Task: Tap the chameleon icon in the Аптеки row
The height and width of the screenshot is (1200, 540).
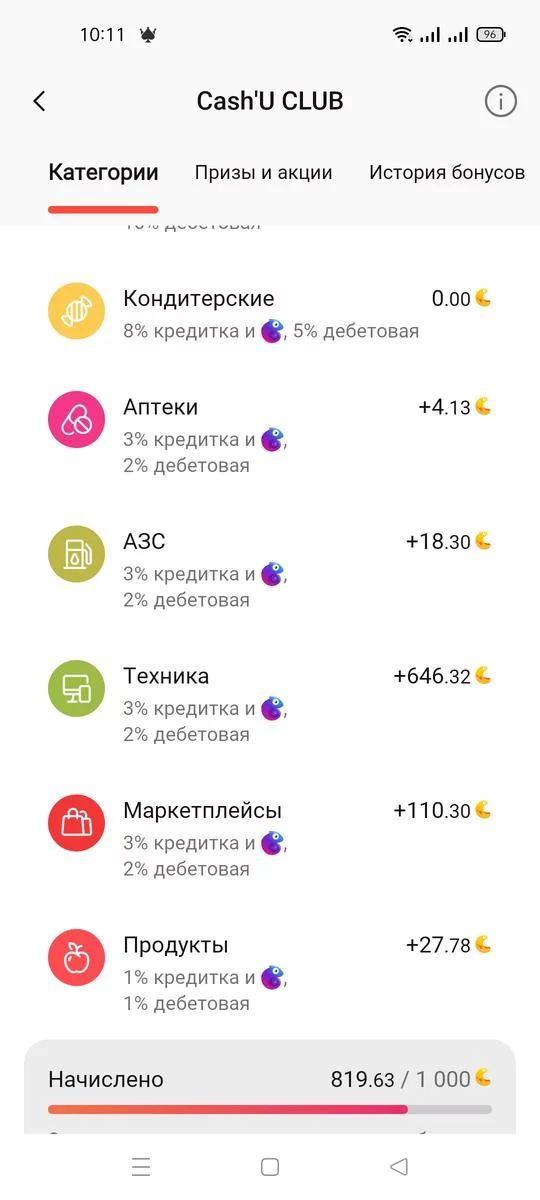Action: pyautogui.click(x=272, y=439)
